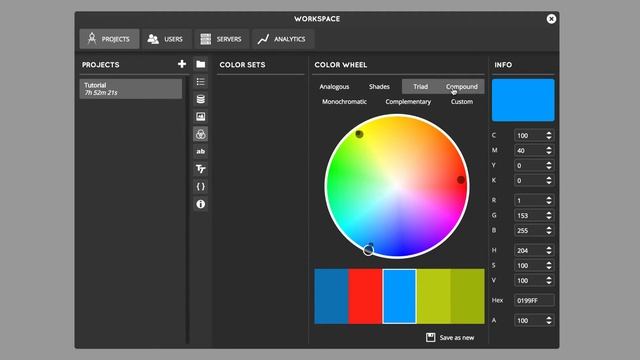Click the Color Sets heading
The image size is (640, 360).
(242, 64)
